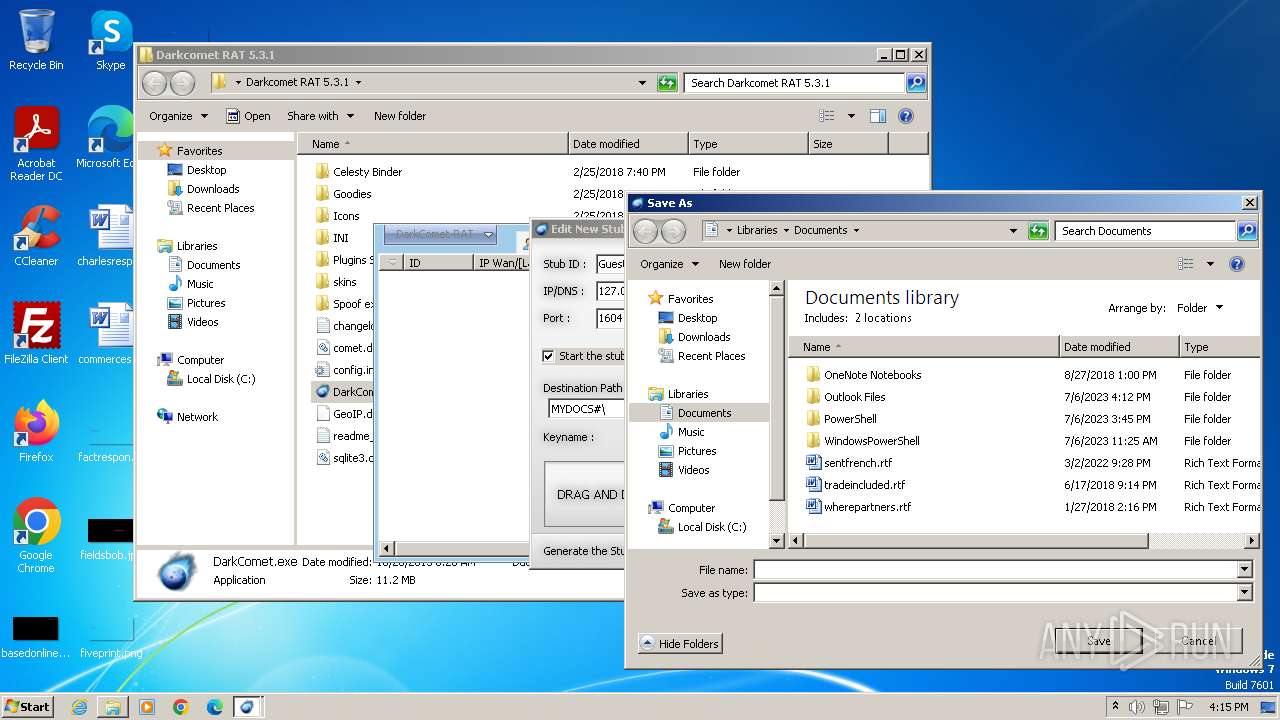Open DarkComet-RAT dropdown menu

pos(441,234)
